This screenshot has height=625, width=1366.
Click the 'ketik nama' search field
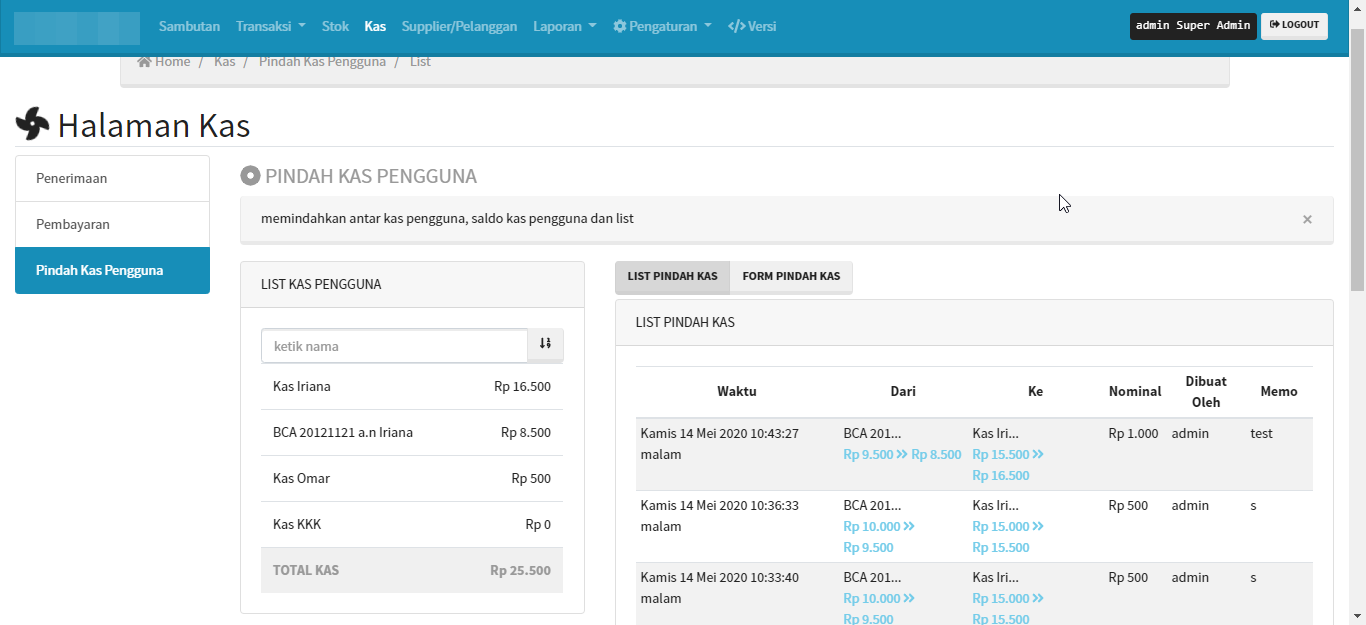(394, 346)
